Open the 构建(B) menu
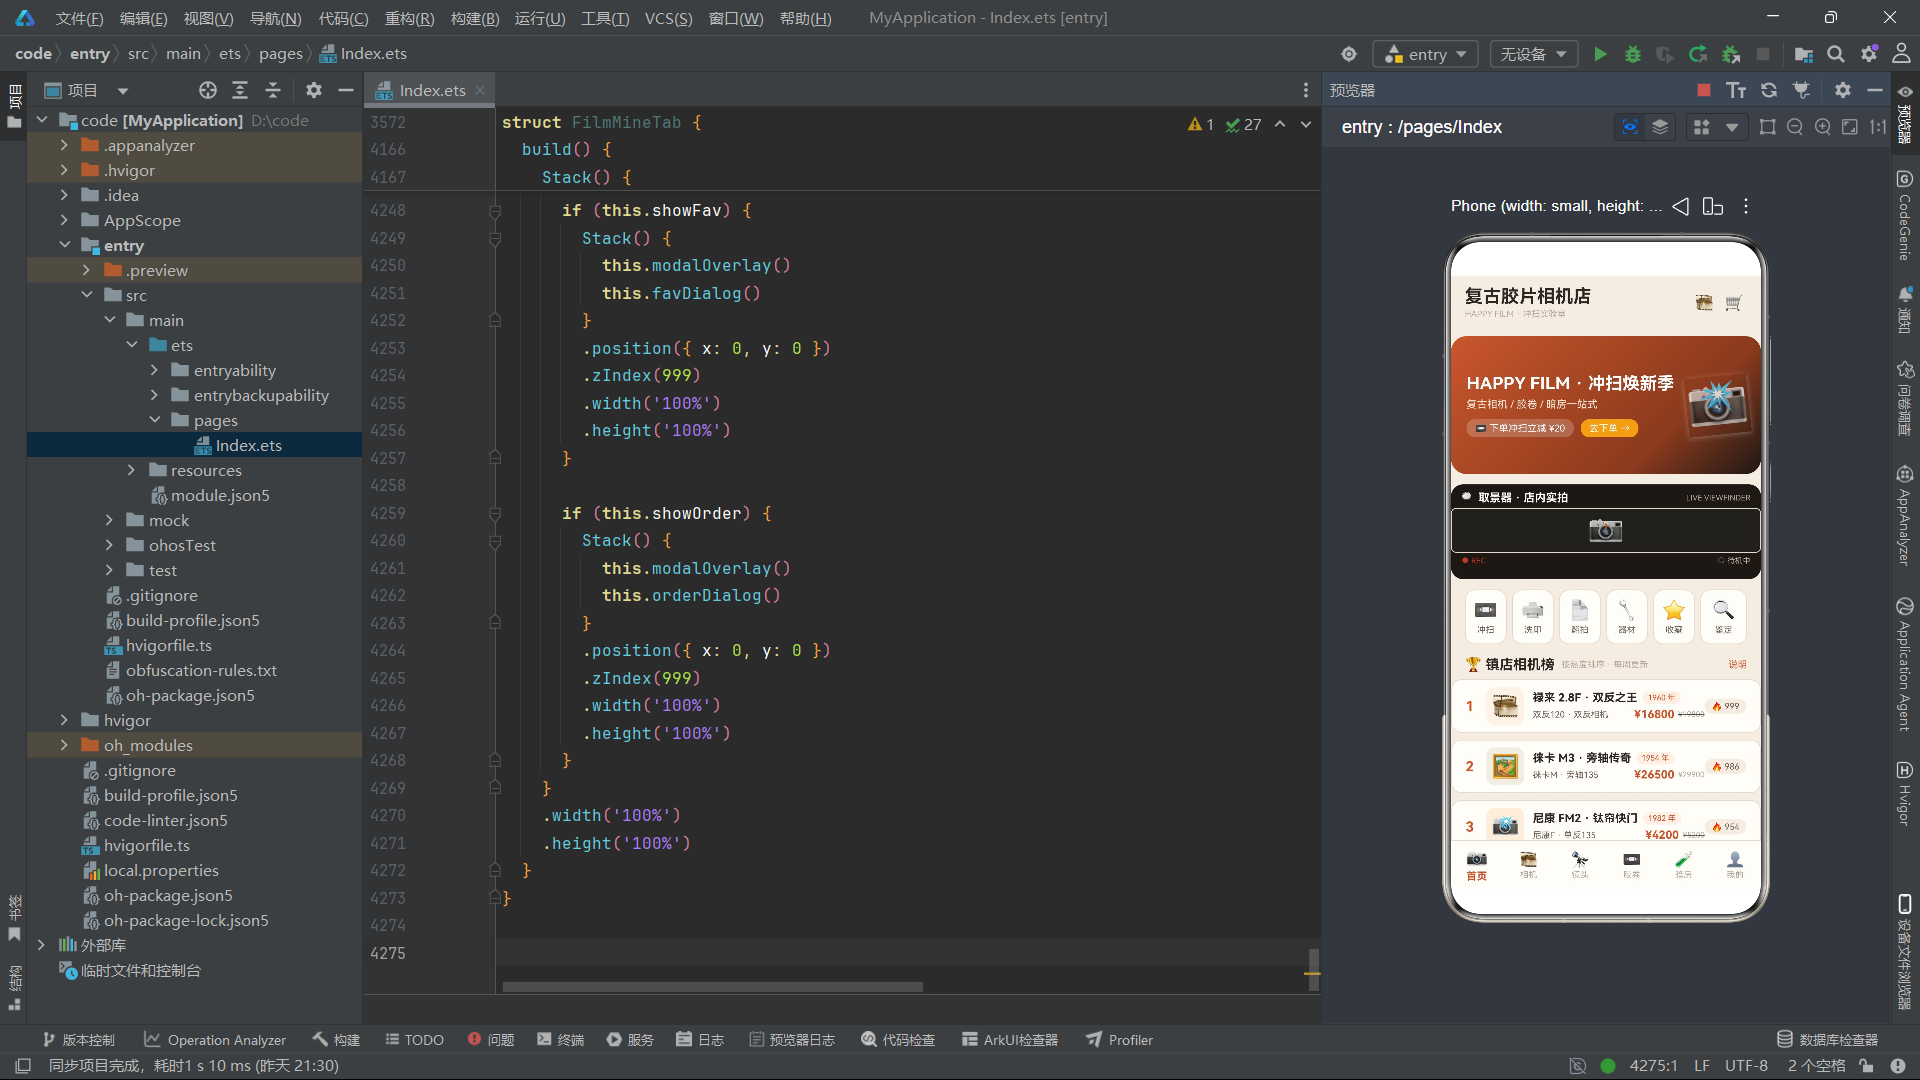The height and width of the screenshot is (1080, 1920). (474, 18)
